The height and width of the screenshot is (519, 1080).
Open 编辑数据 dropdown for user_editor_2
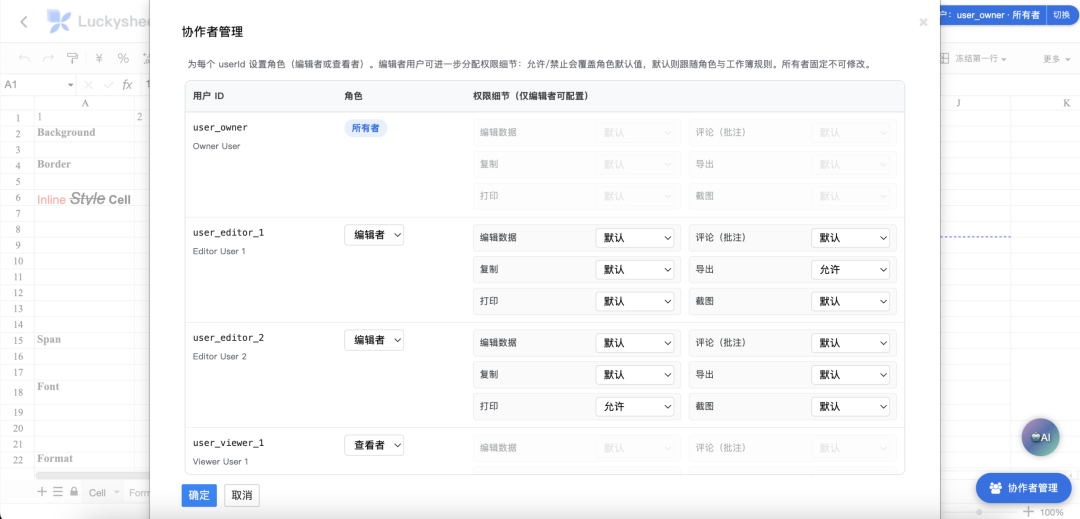click(x=634, y=343)
